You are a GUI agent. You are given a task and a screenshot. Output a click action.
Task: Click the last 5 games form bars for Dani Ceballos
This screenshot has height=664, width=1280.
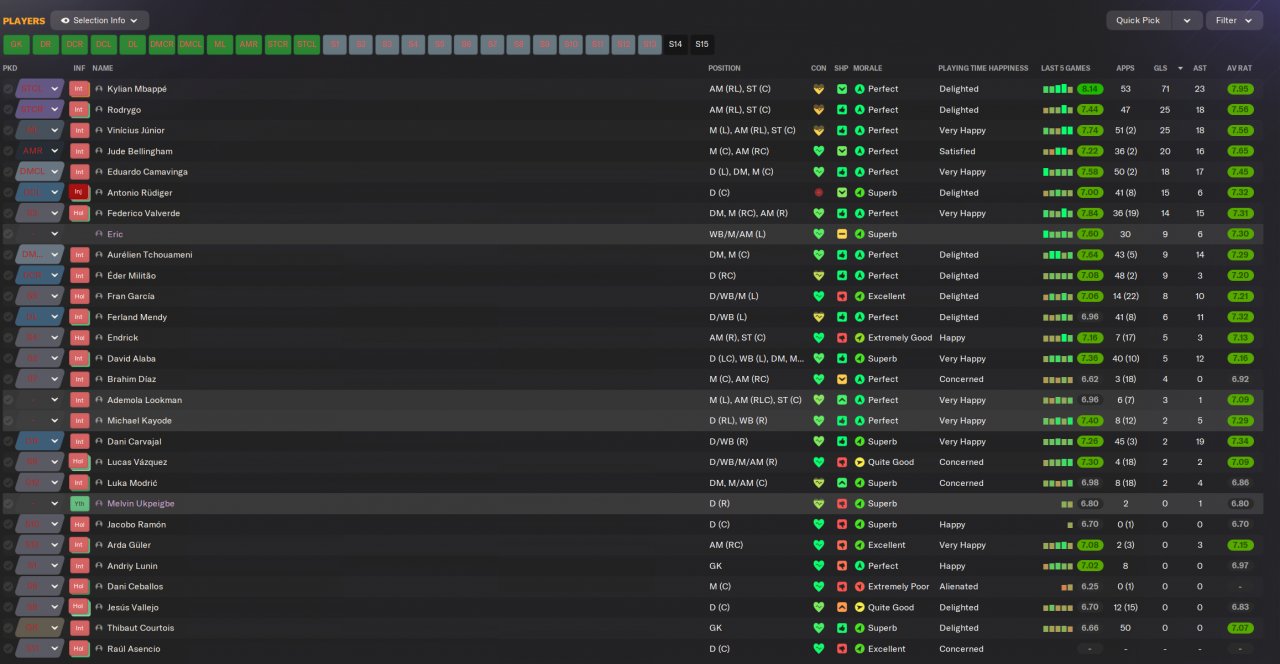click(x=1067, y=587)
